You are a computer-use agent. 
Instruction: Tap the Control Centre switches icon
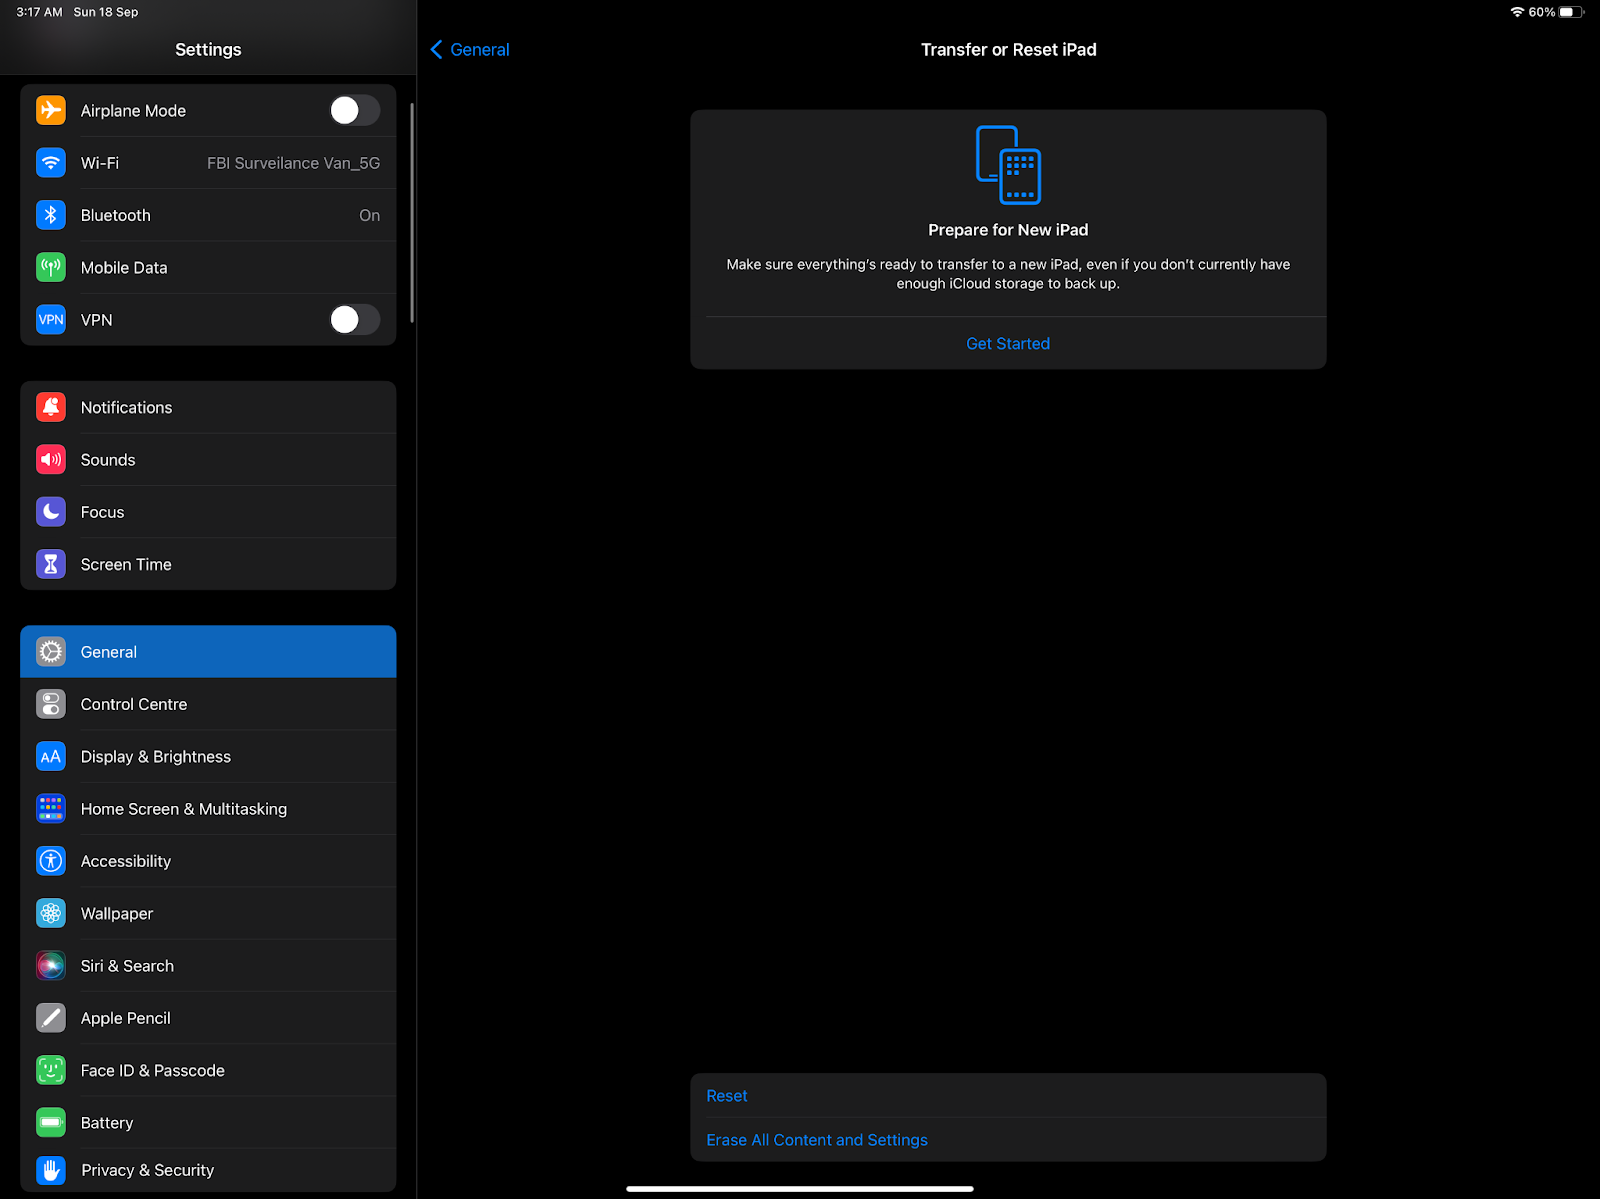51,704
